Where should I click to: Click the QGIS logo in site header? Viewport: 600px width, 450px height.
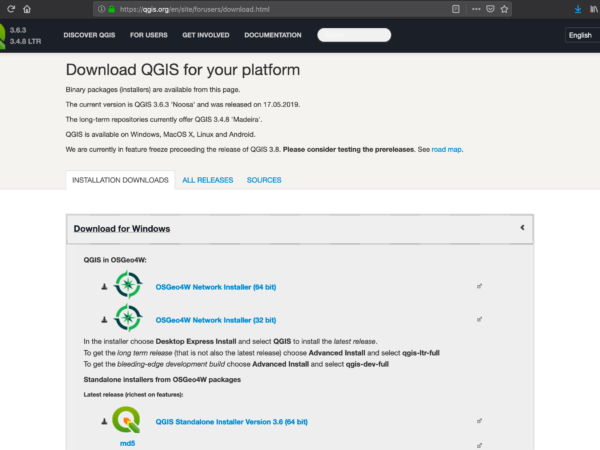point(2,36)
